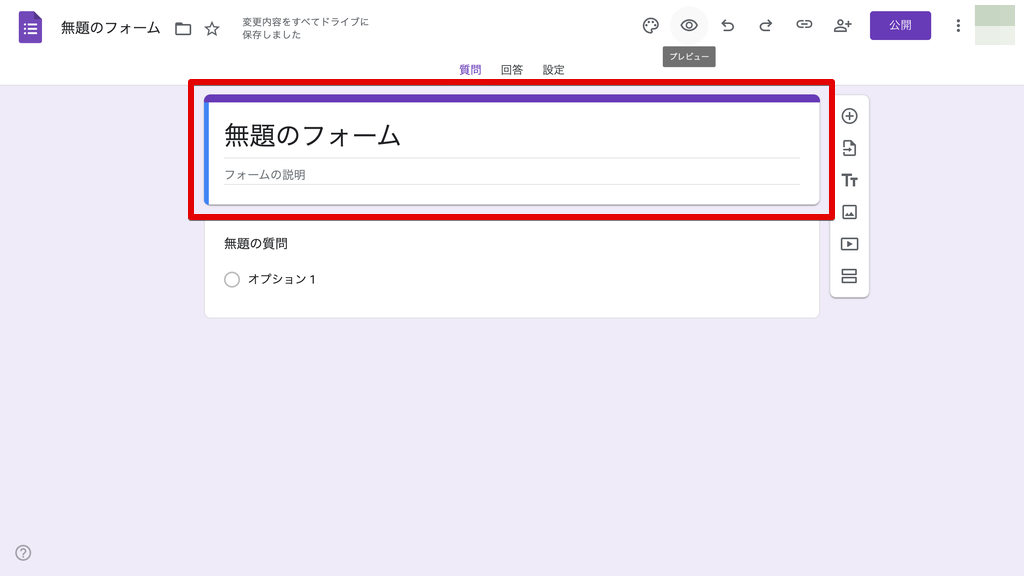
Task: Click the preview eye icon
Action: pyautogui.click(x=689, y=26)
